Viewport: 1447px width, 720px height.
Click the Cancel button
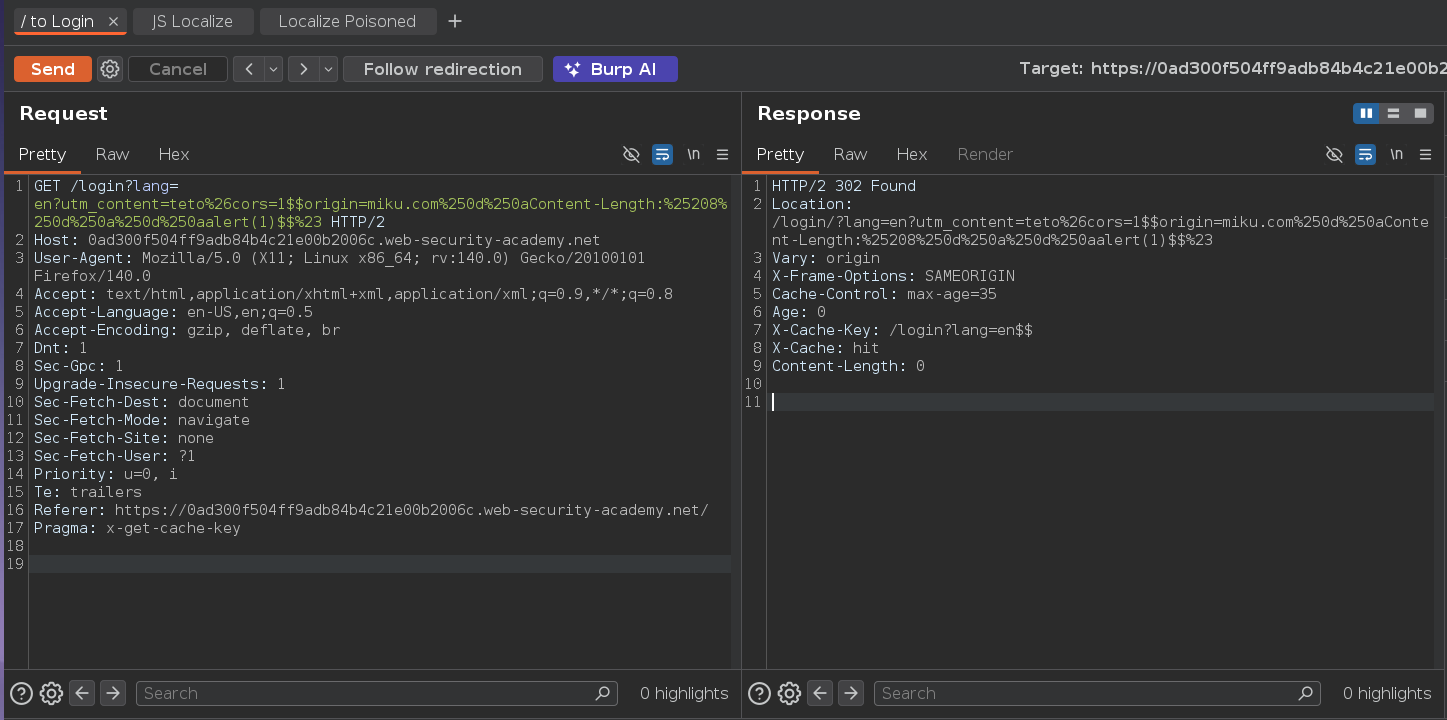click(178, 69)
